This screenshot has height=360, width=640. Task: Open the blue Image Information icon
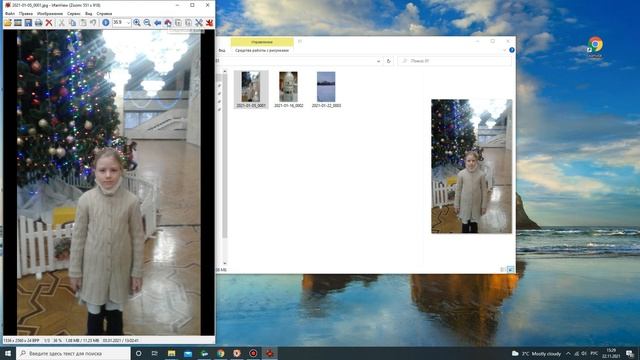(x=106, y=22)
